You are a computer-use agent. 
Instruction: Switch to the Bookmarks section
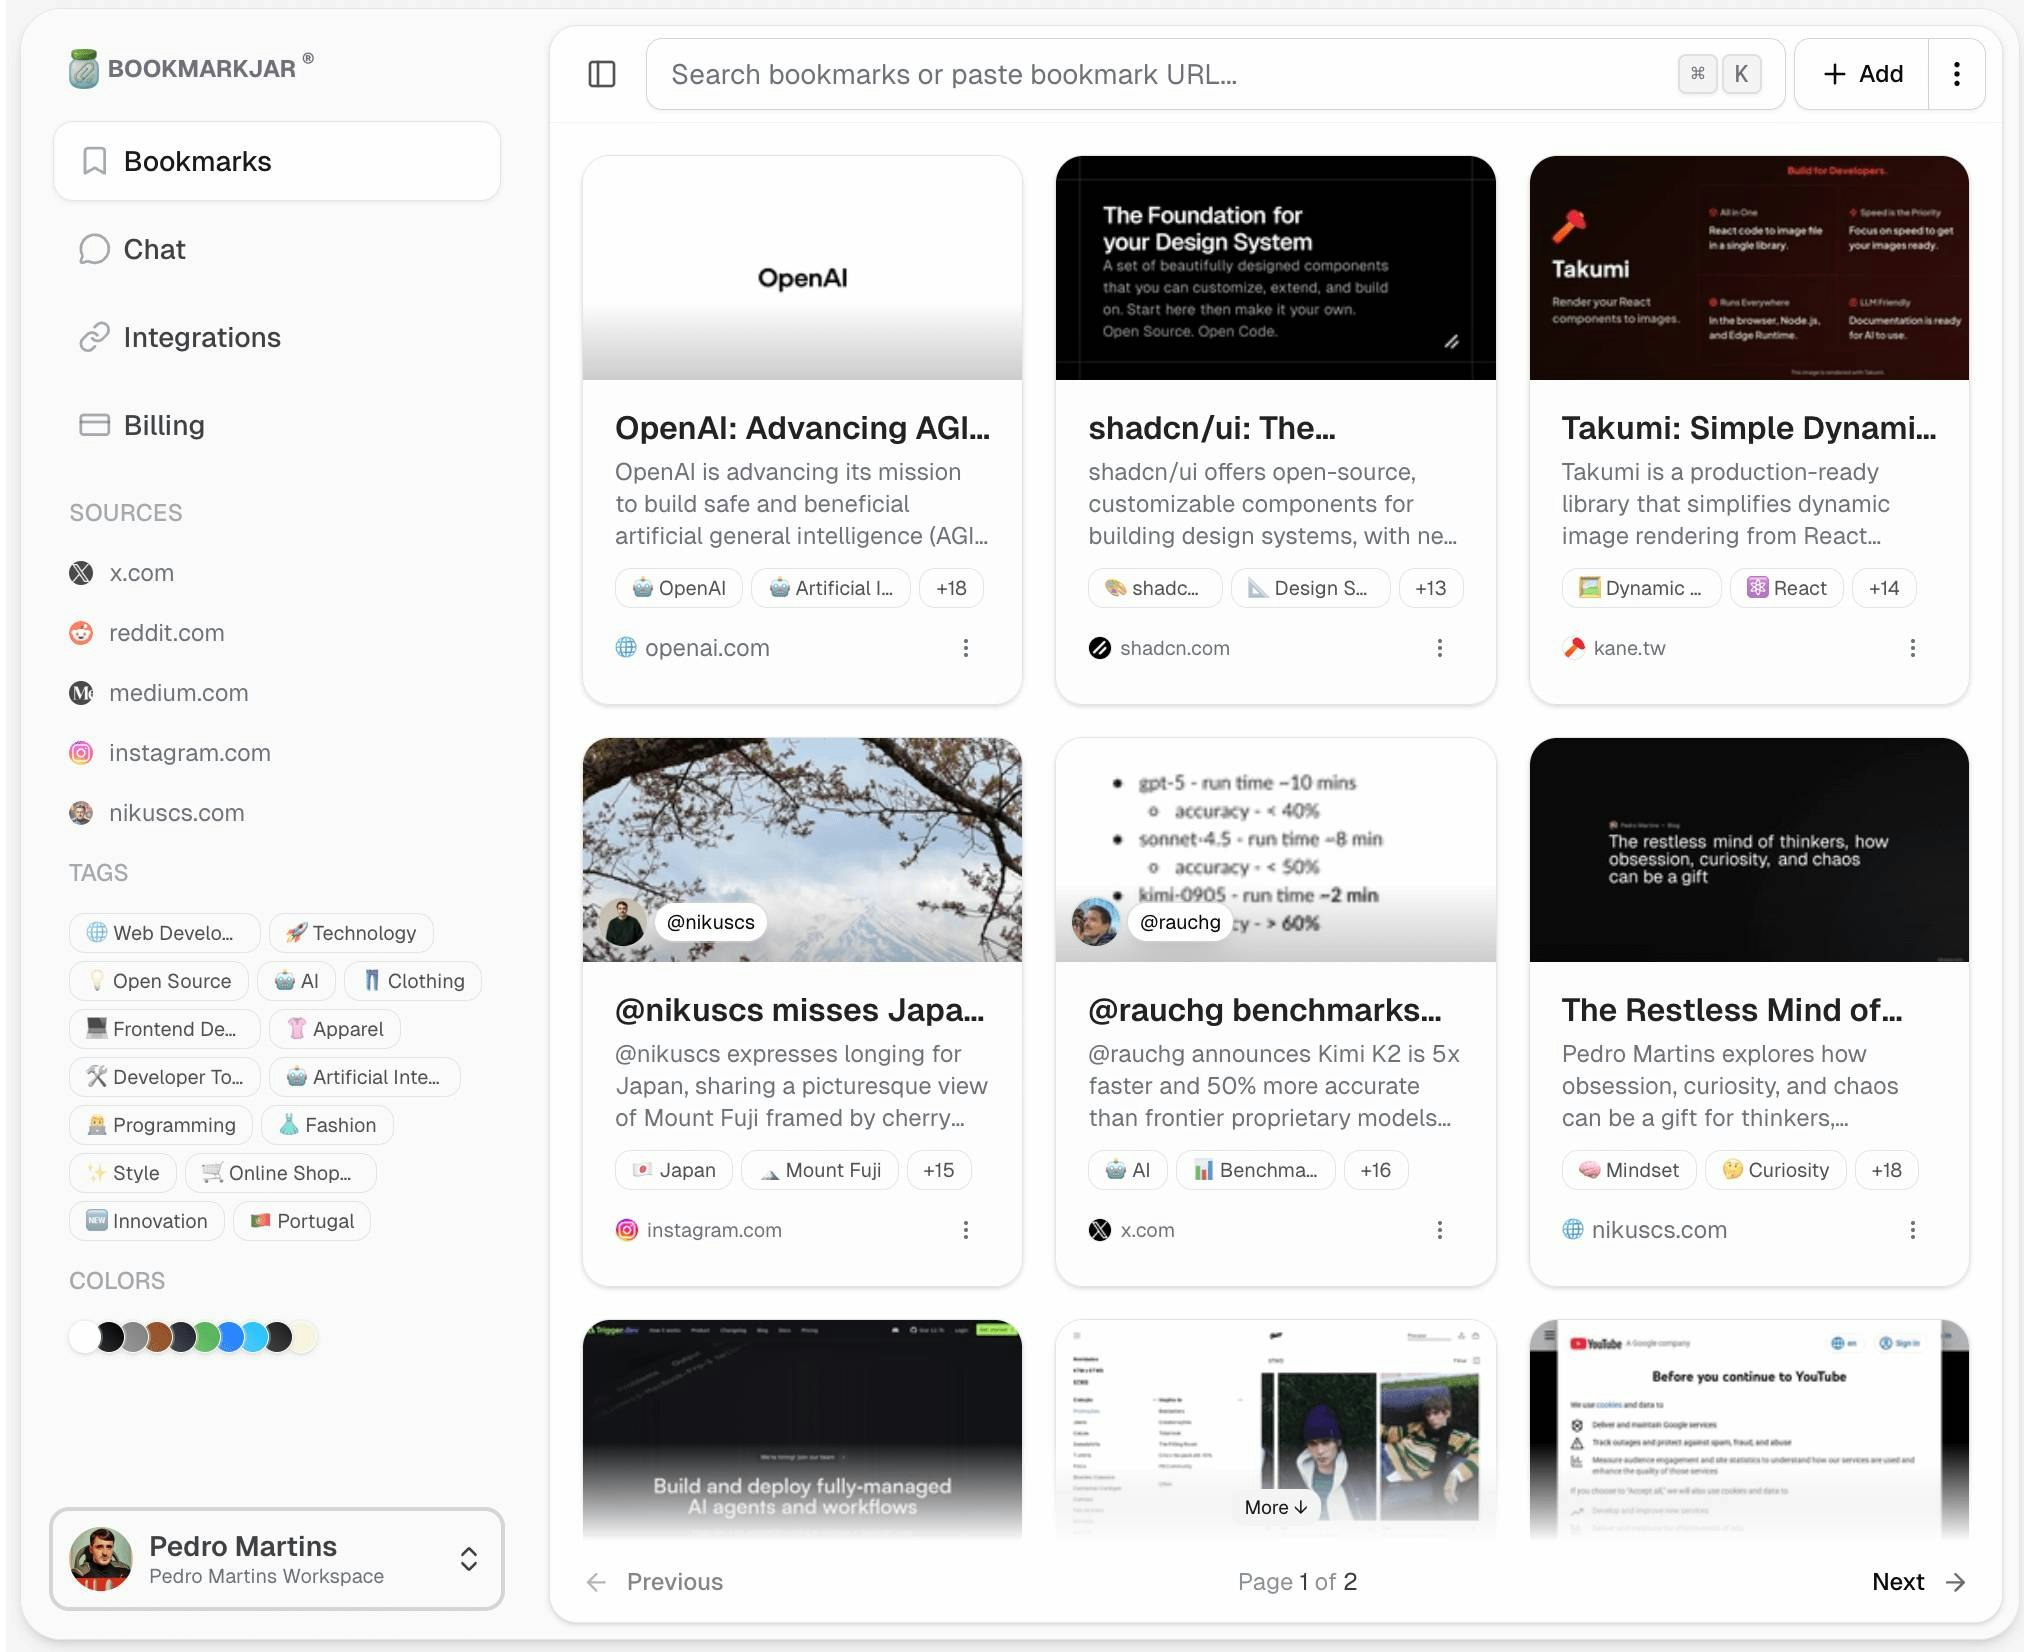coord(197,161)
